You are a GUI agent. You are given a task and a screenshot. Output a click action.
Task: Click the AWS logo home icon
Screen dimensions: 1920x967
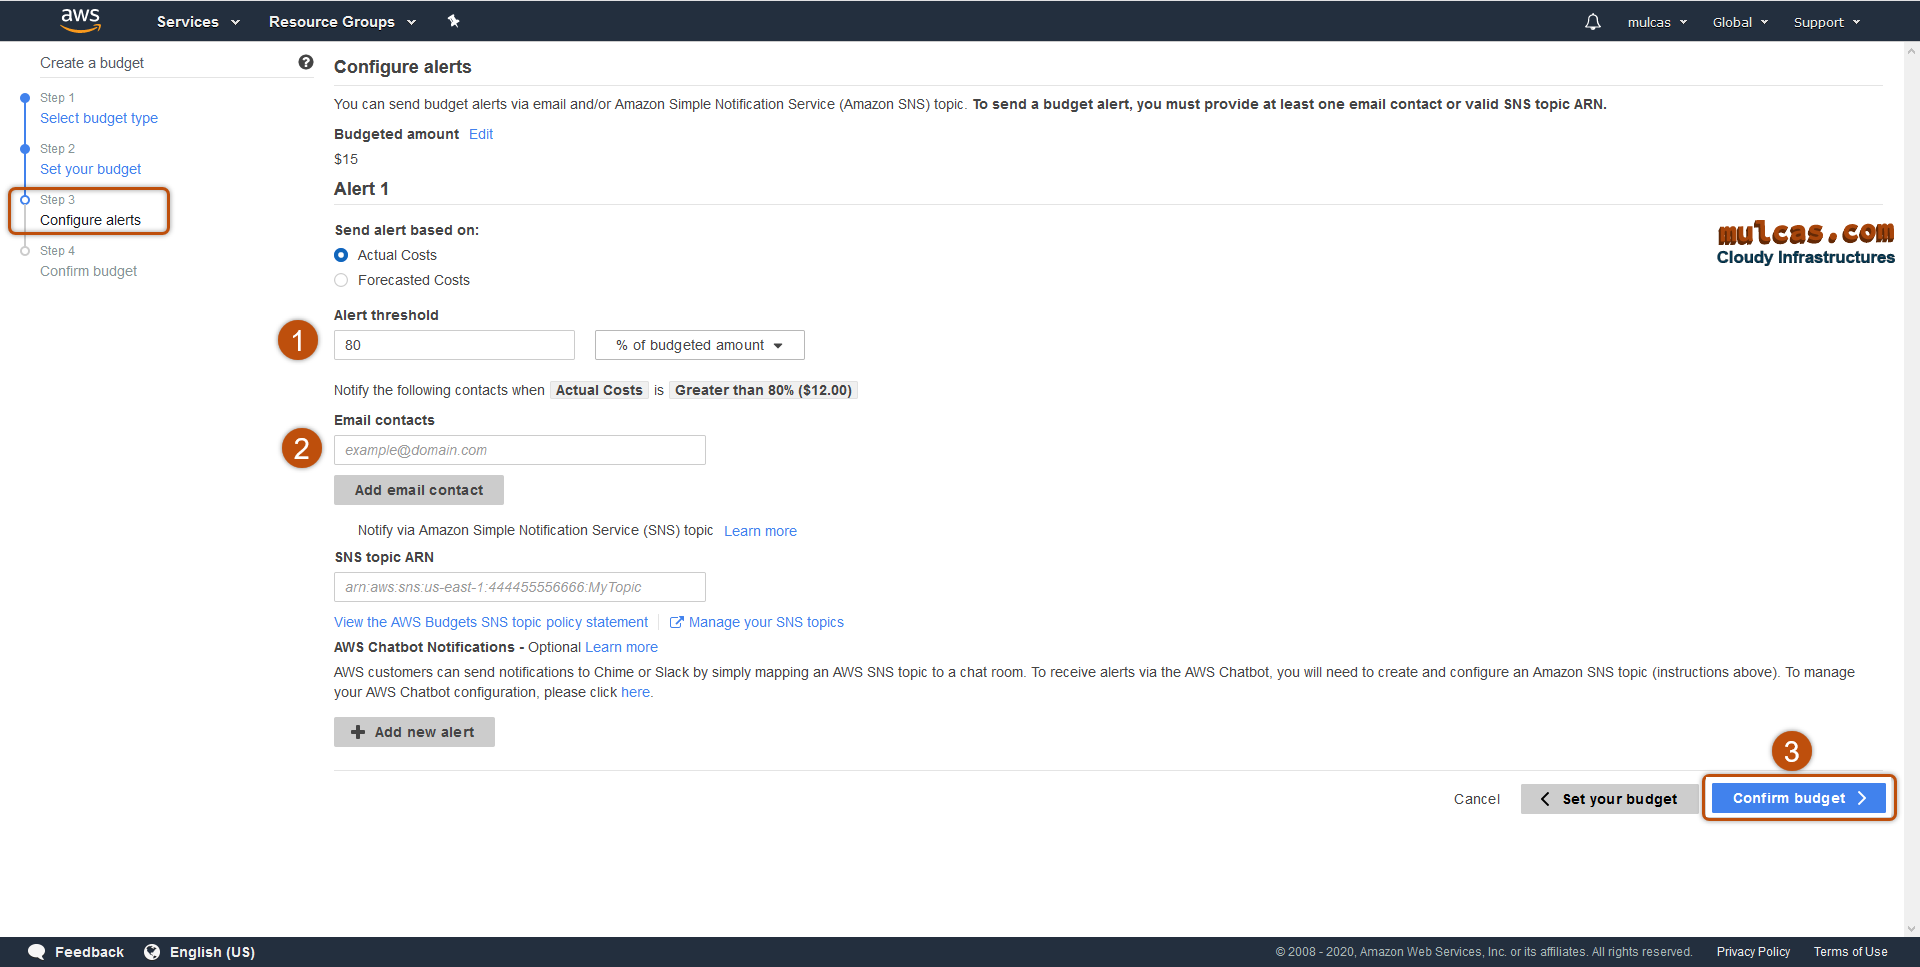coord(80,20)
